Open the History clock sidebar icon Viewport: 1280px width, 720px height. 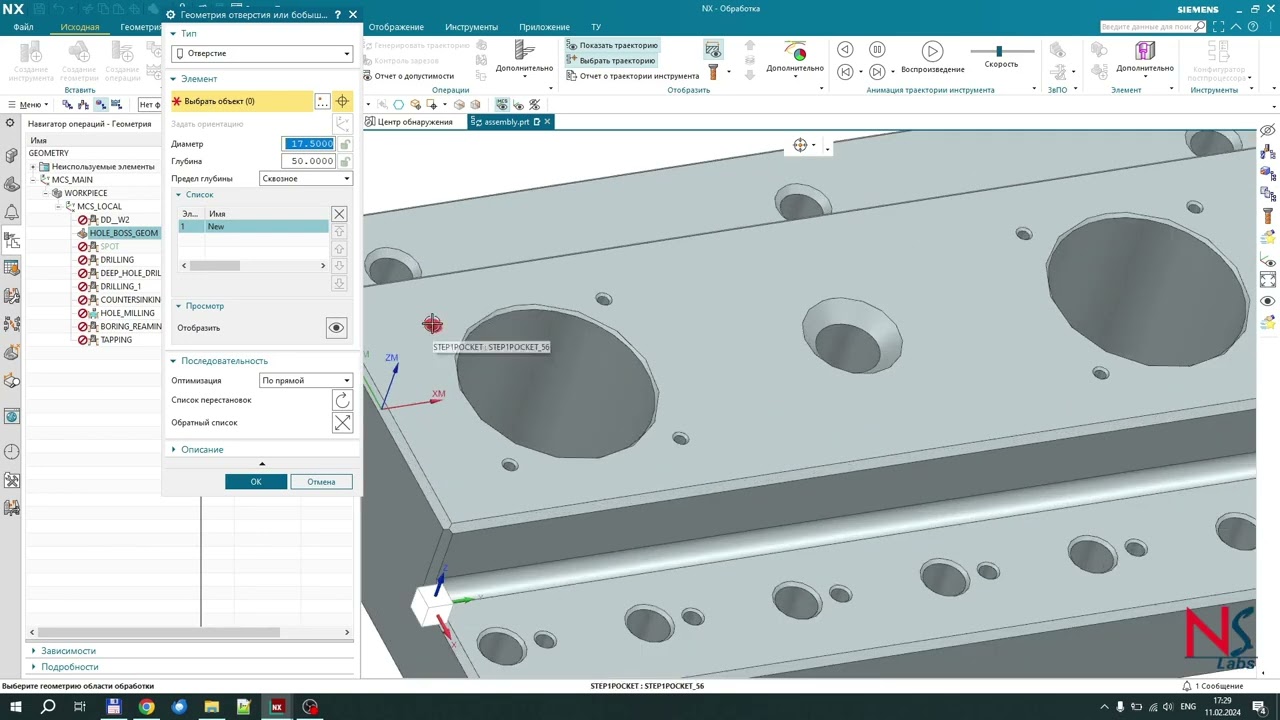[x=12, y=452]
